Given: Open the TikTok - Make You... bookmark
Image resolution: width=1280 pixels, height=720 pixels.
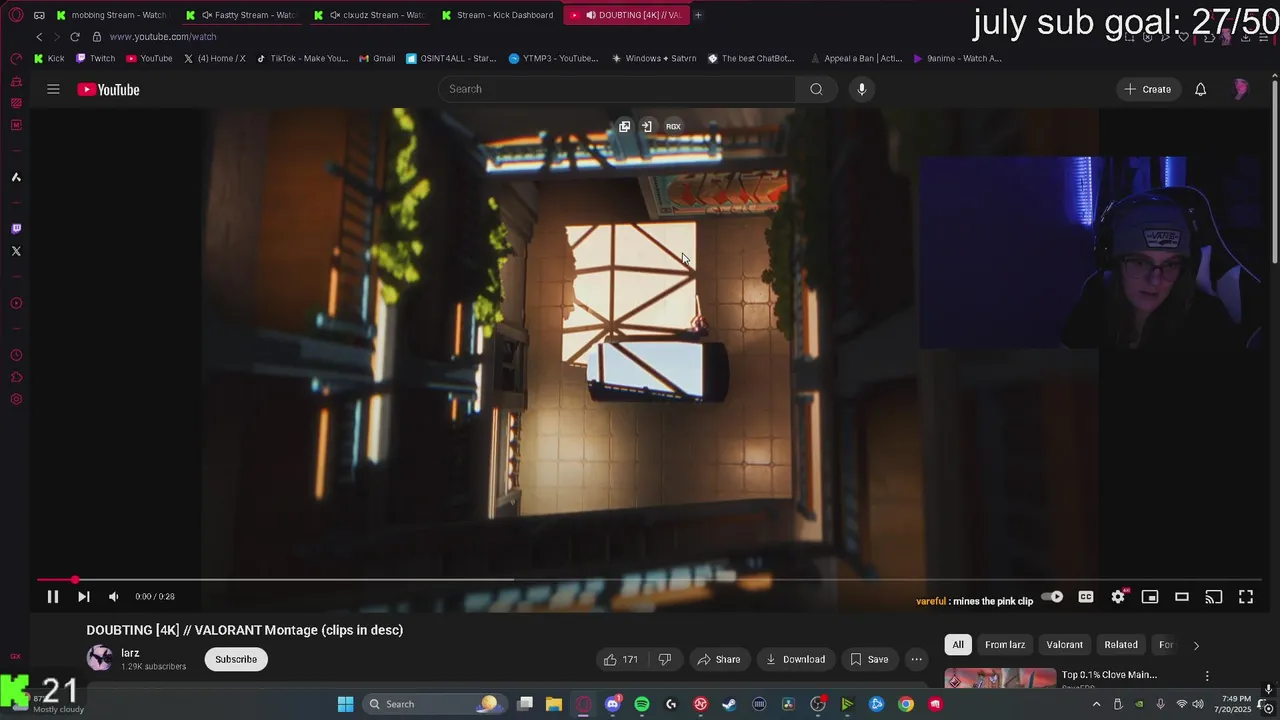Looking at the screenshot, I should coord(302,58).
